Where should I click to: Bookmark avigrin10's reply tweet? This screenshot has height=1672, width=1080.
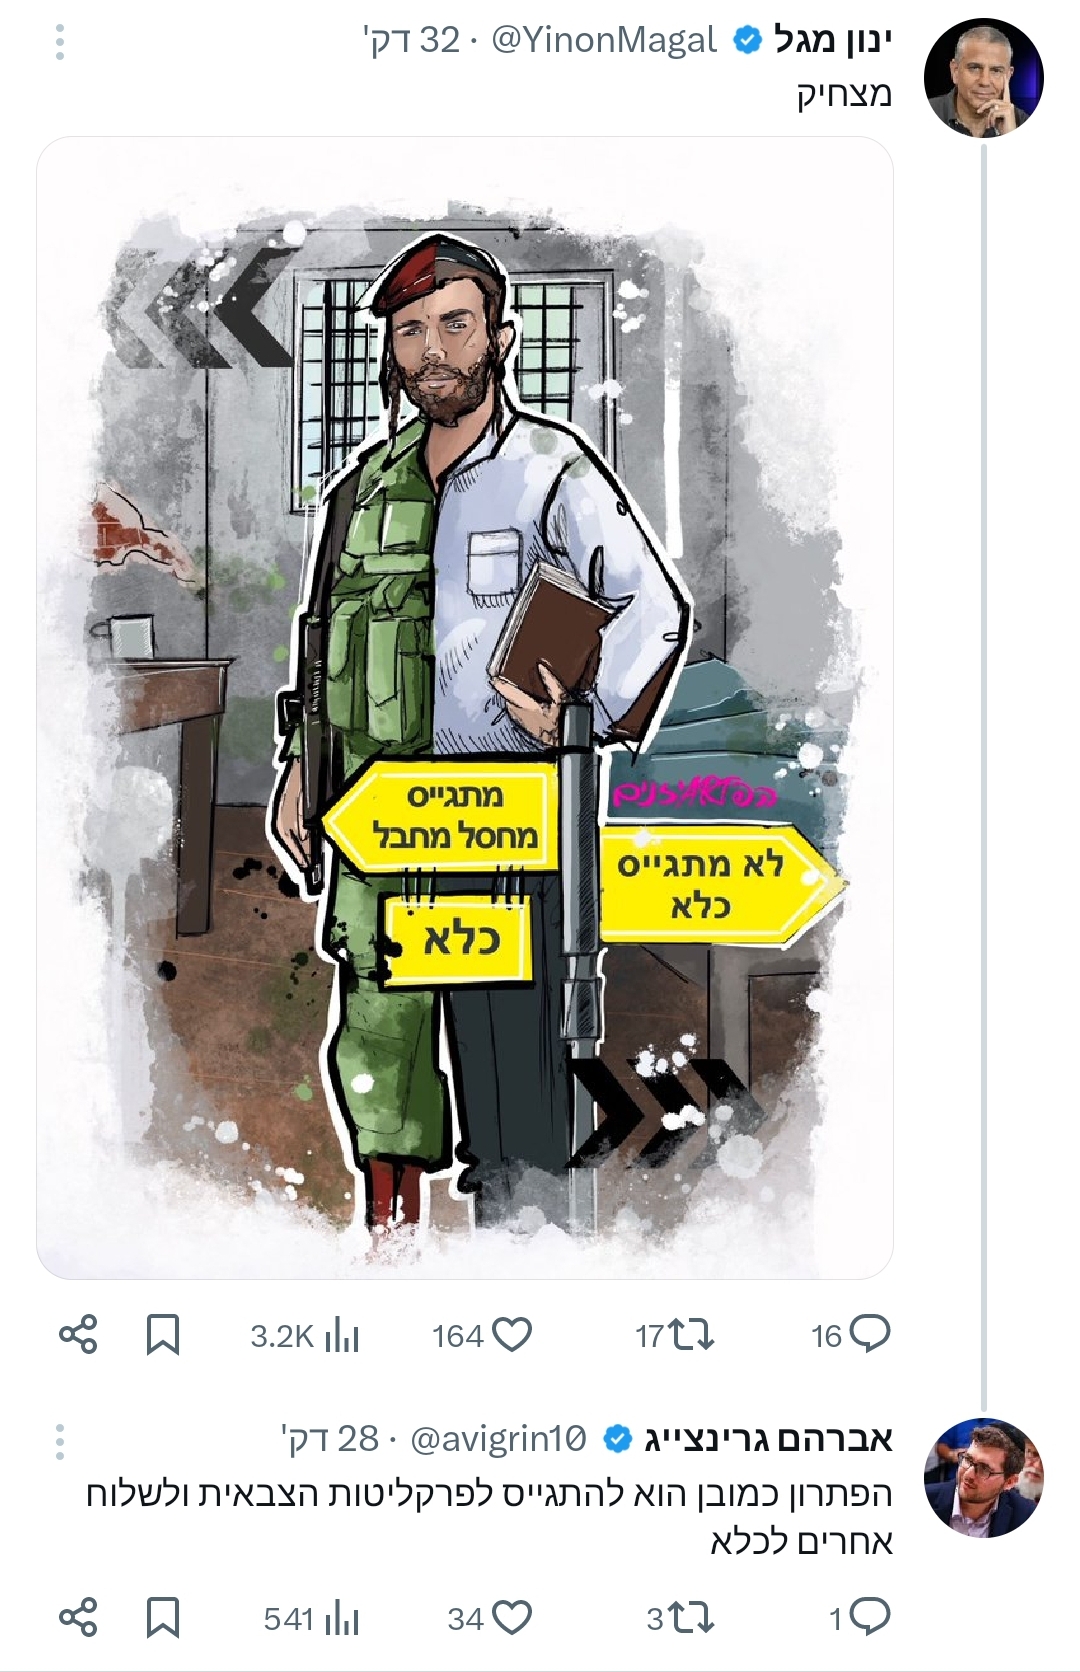click(x=163, y=1618)
